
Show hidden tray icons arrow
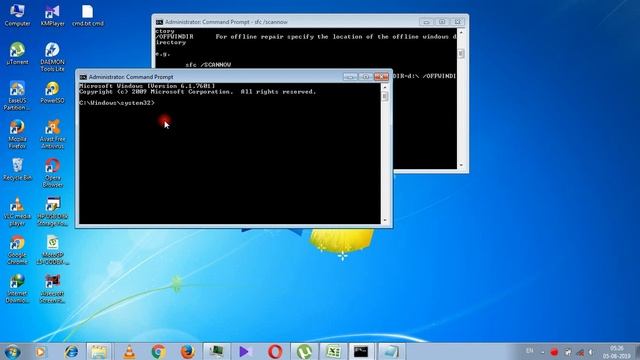[x=542, y=352]
